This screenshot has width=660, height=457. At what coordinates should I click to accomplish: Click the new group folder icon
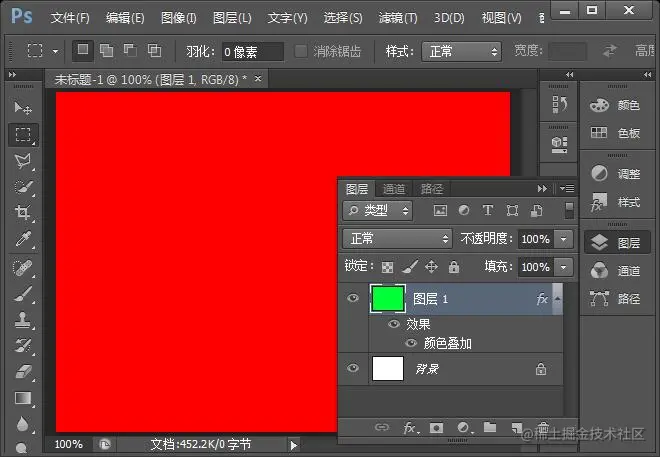[x=490, y=428]
